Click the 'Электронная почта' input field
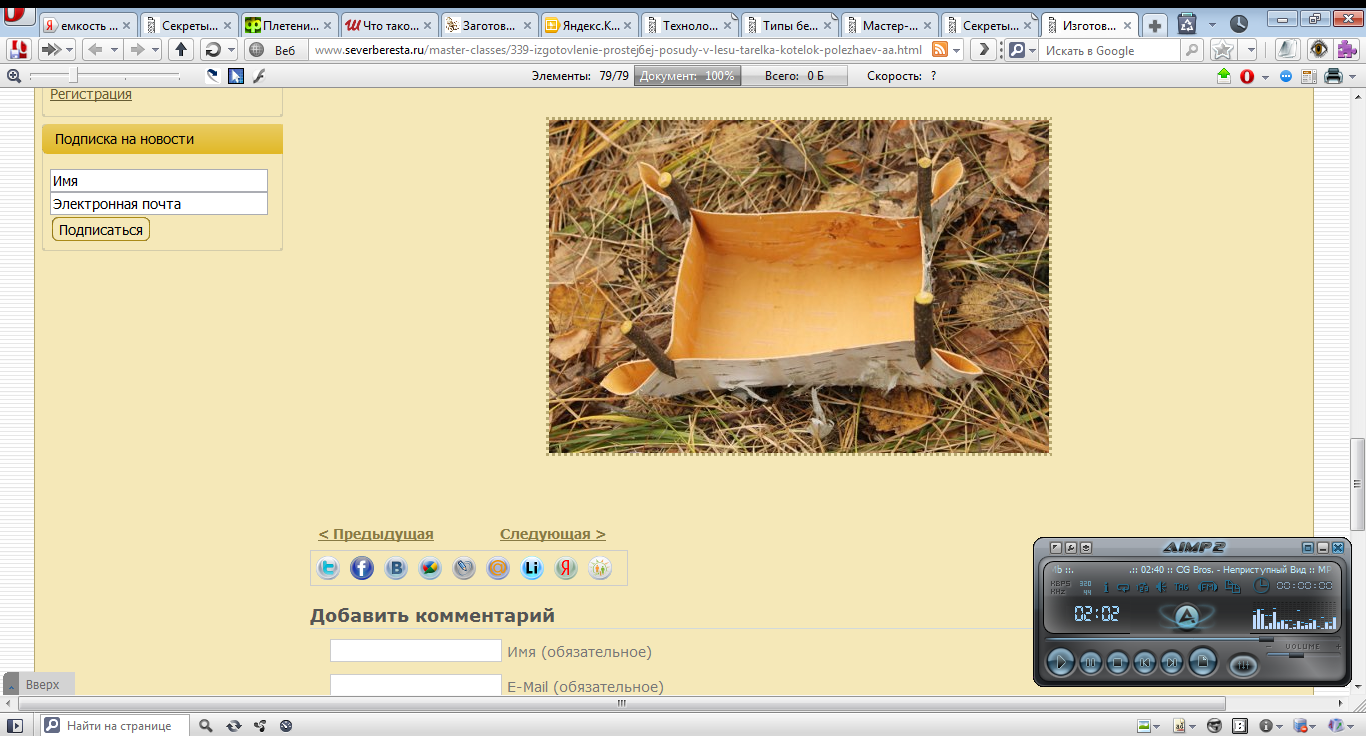This screenshot has width=1366, height=736. [159, 204]
